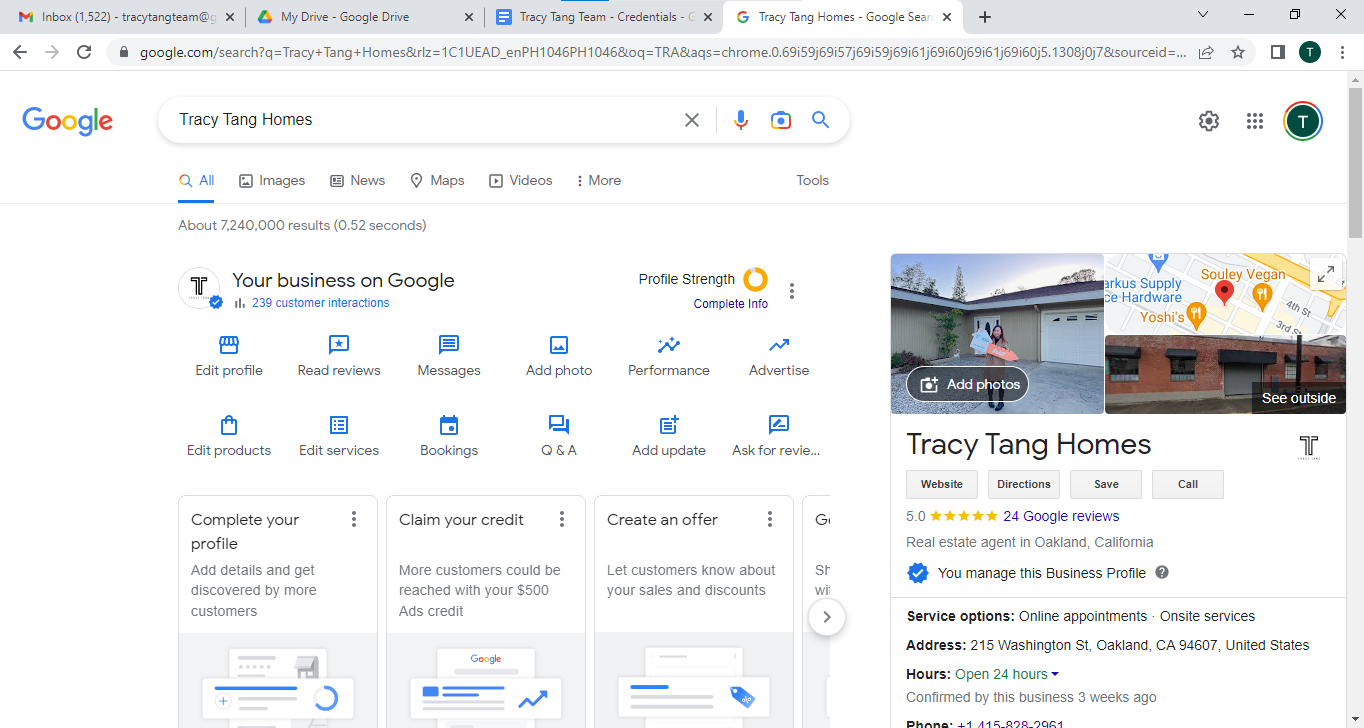
Task: Click Complete Info link
Action: (x=731, y=304)
